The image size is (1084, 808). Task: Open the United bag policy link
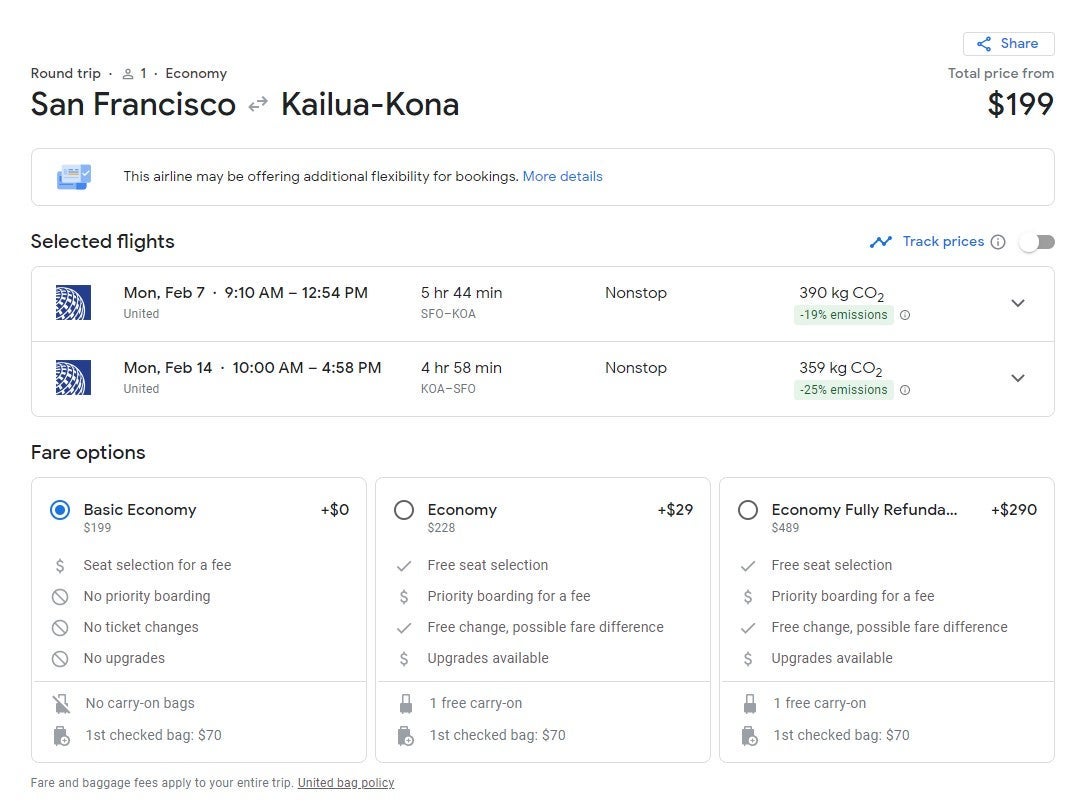click(x=345, y=783)
